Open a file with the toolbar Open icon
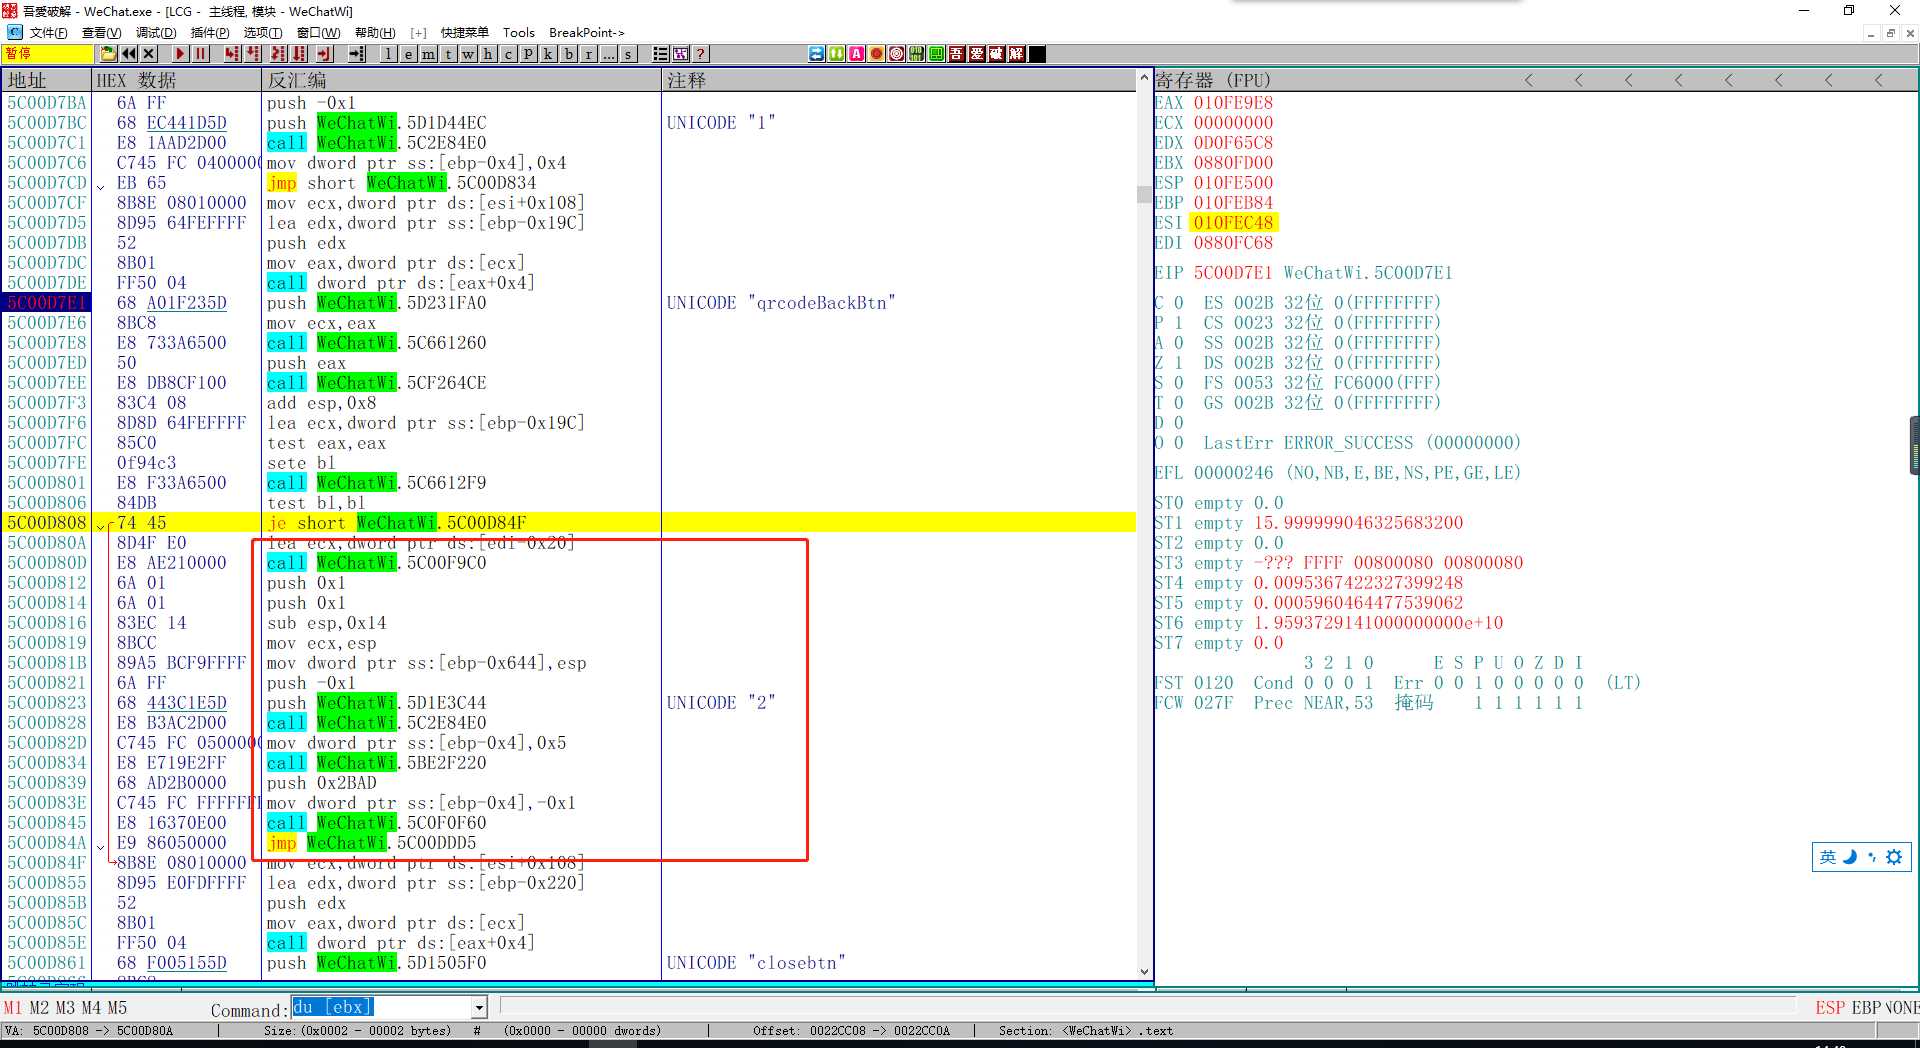The height and width of the screenshot is (1048, 1920). point(108,54)
